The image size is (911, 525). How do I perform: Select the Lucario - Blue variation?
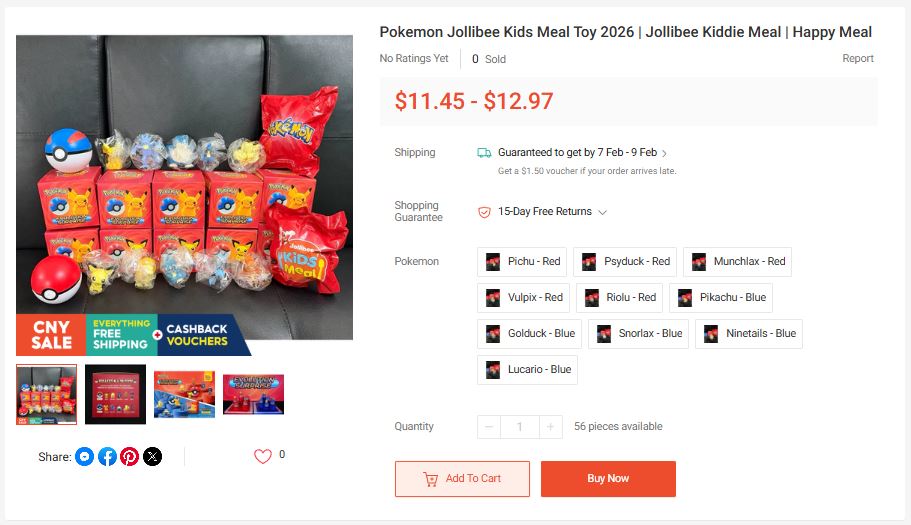(528, 369)
